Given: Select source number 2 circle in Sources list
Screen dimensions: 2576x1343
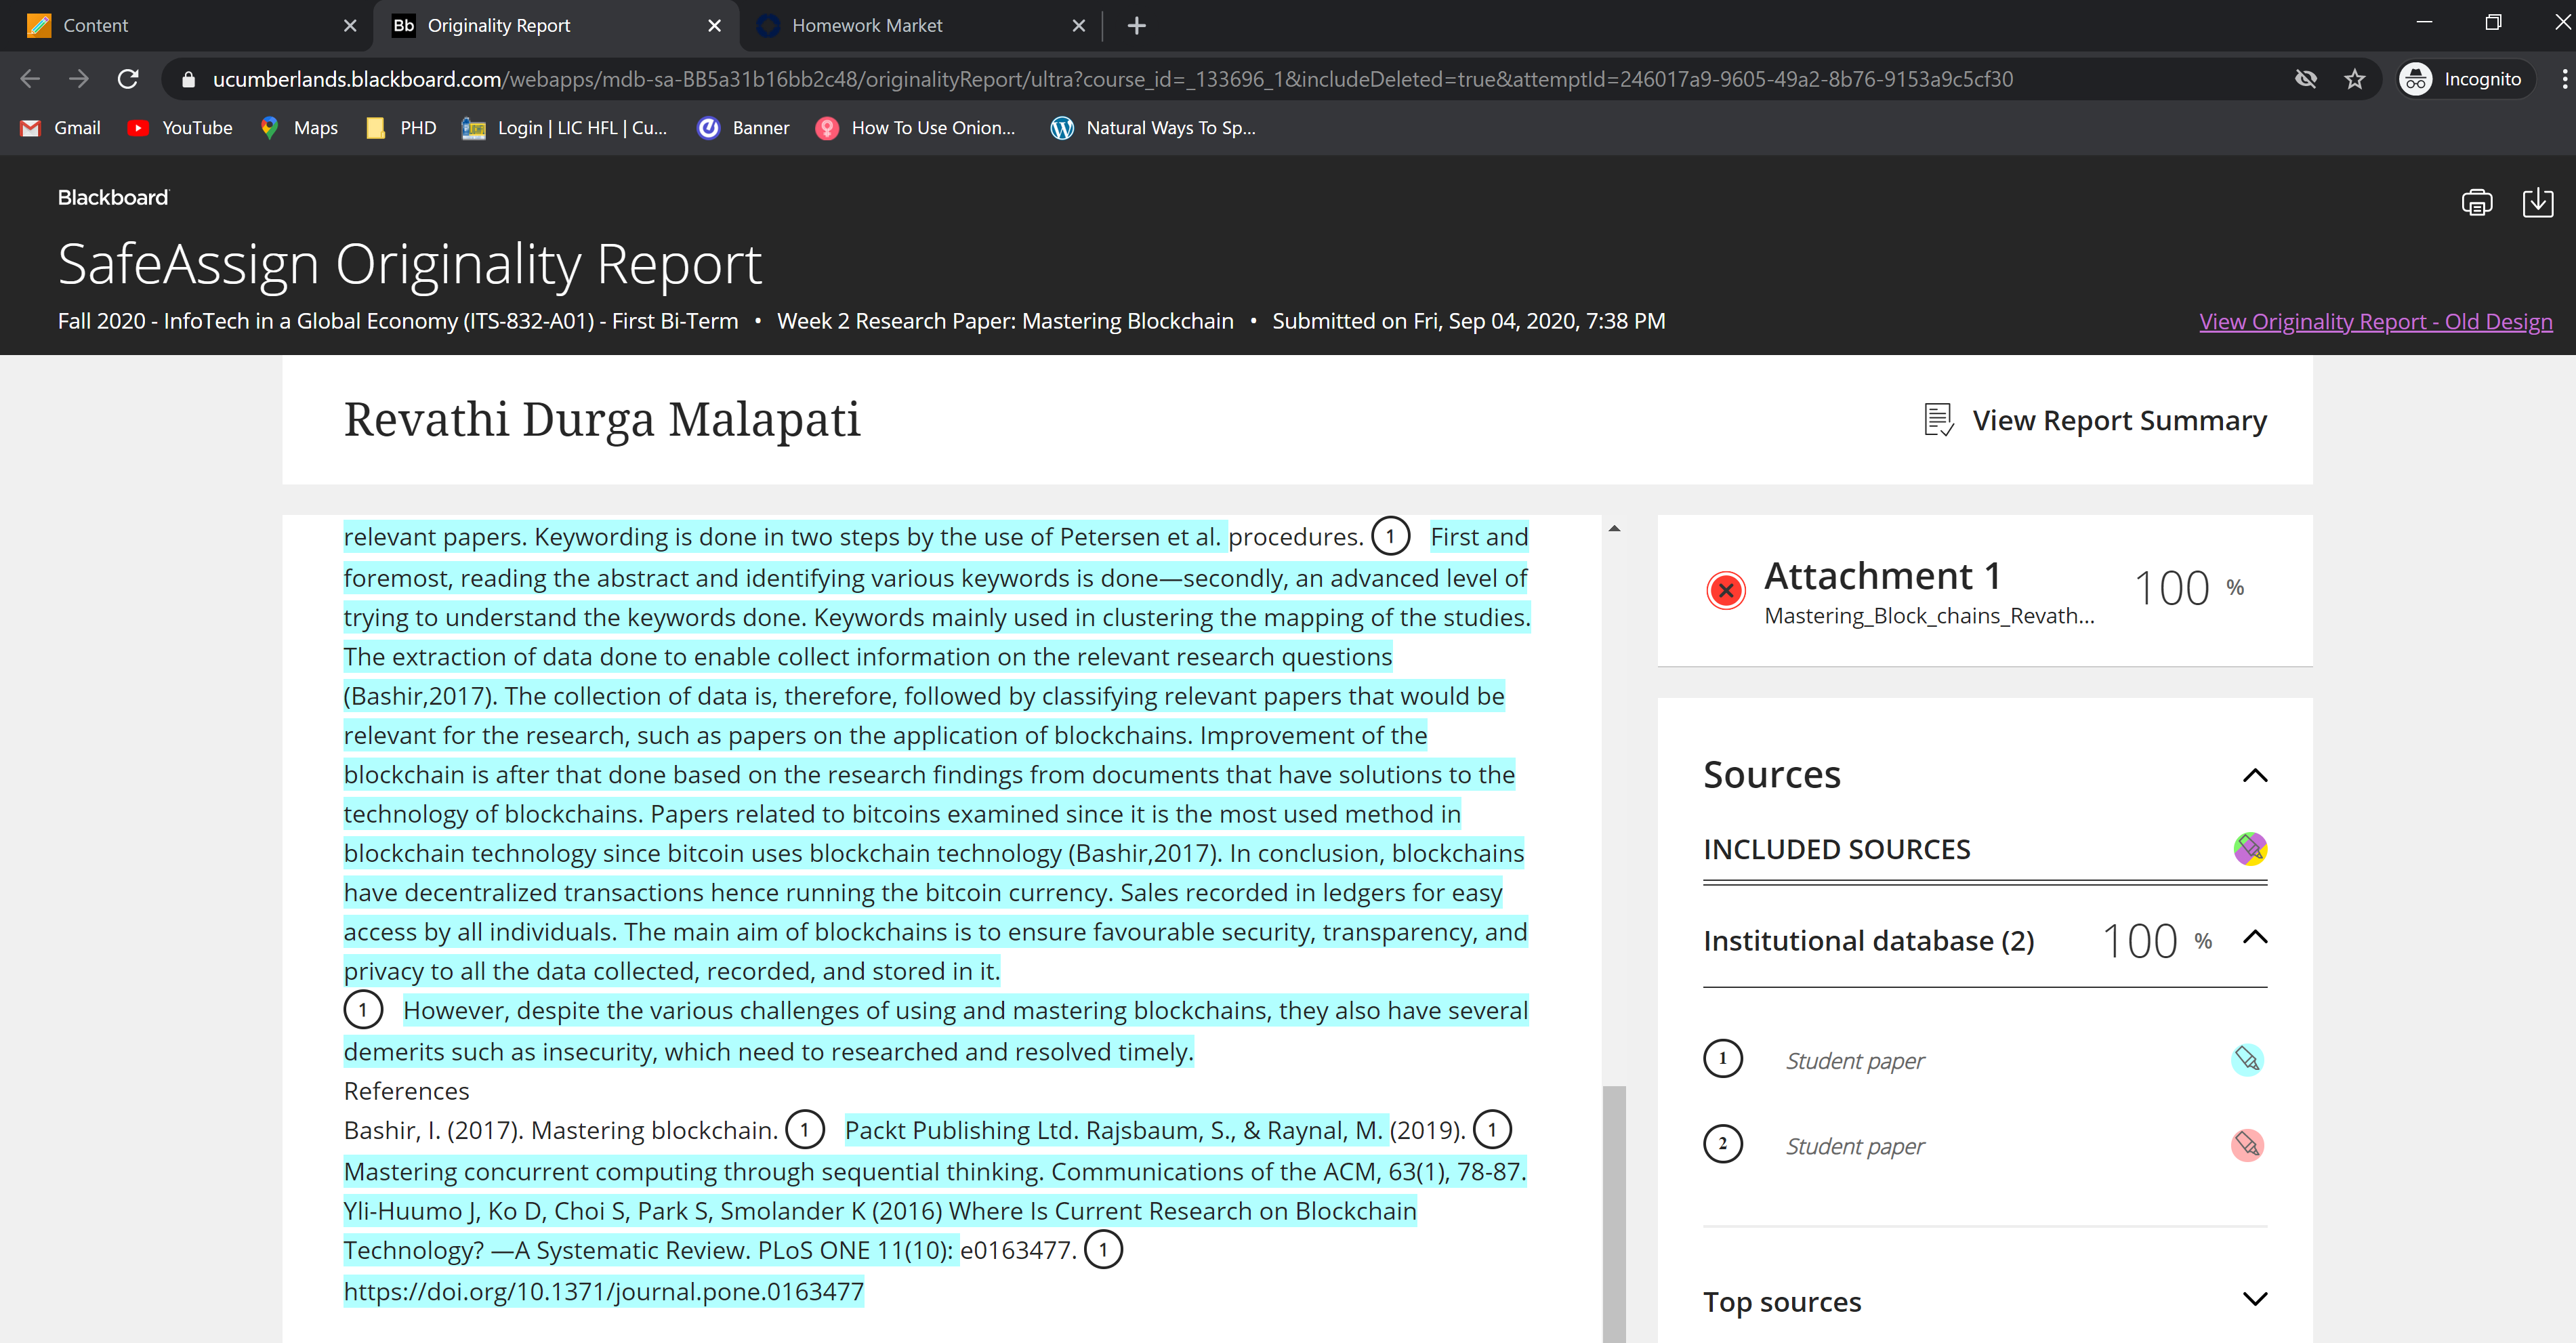Looking at the screenshot, I should point(1722,1144).
